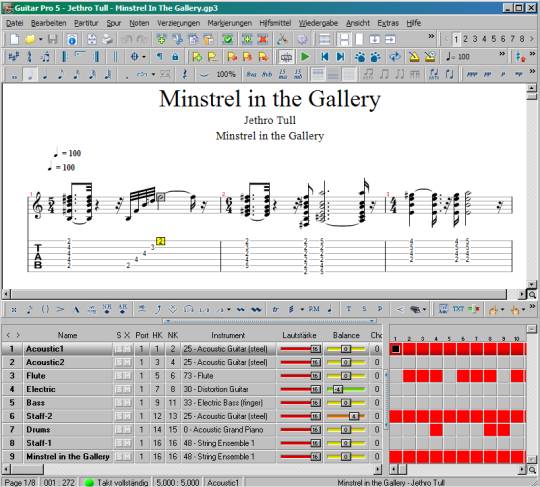Click the floppy disk save icon

(52, 39)
